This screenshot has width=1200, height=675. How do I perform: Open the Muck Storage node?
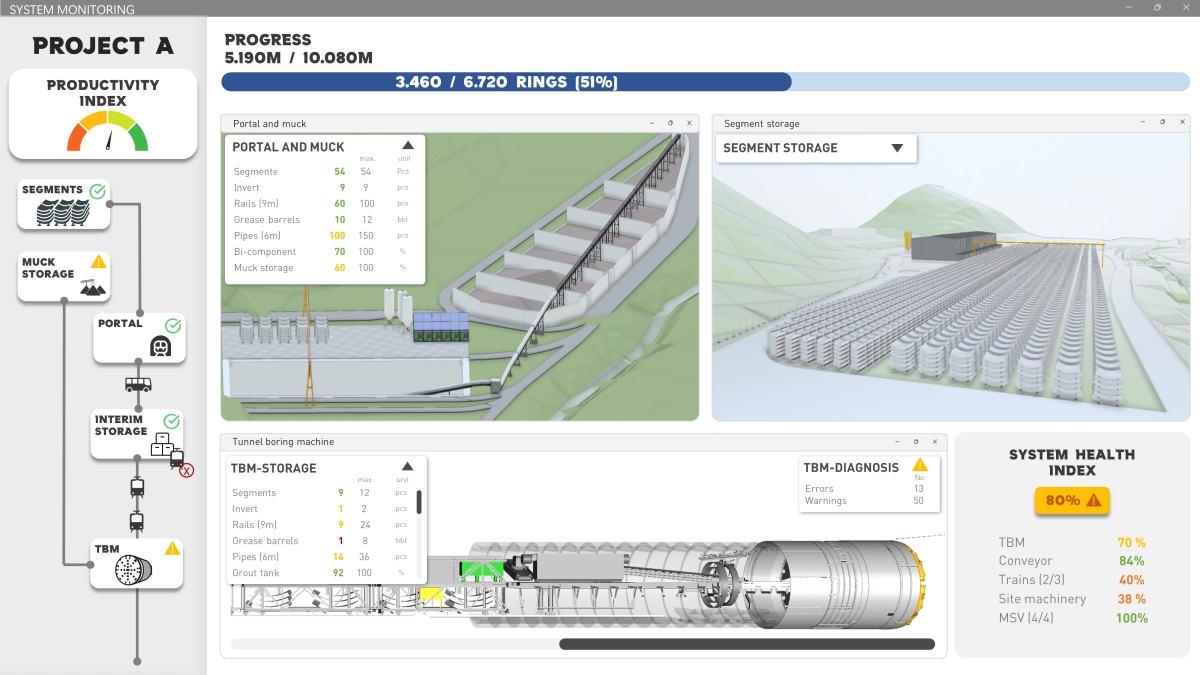pyautogui.click(x=64, y=276)
